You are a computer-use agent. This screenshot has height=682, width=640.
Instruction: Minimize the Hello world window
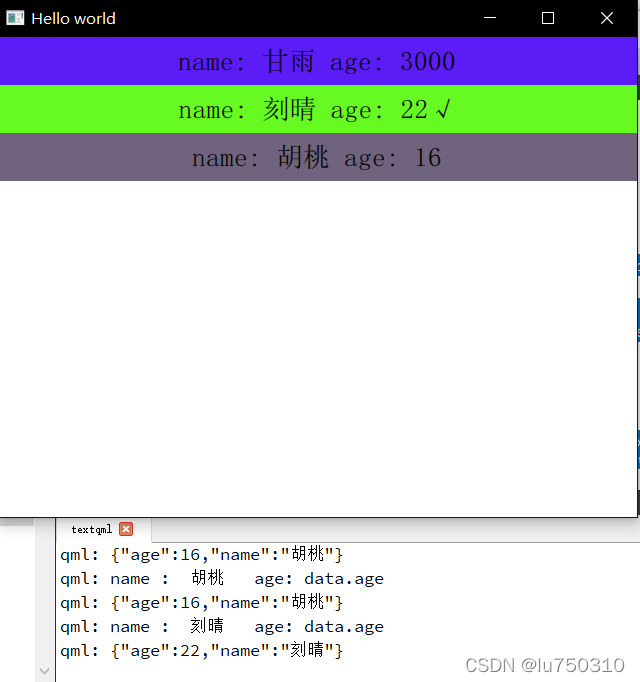tap(490, 18)
